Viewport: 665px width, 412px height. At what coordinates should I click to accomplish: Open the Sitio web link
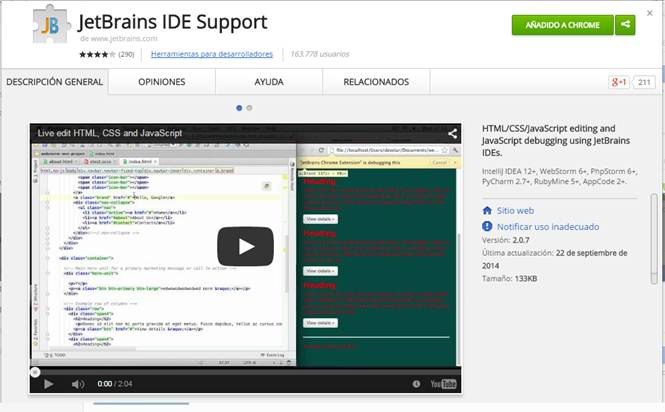pos(515,211)
